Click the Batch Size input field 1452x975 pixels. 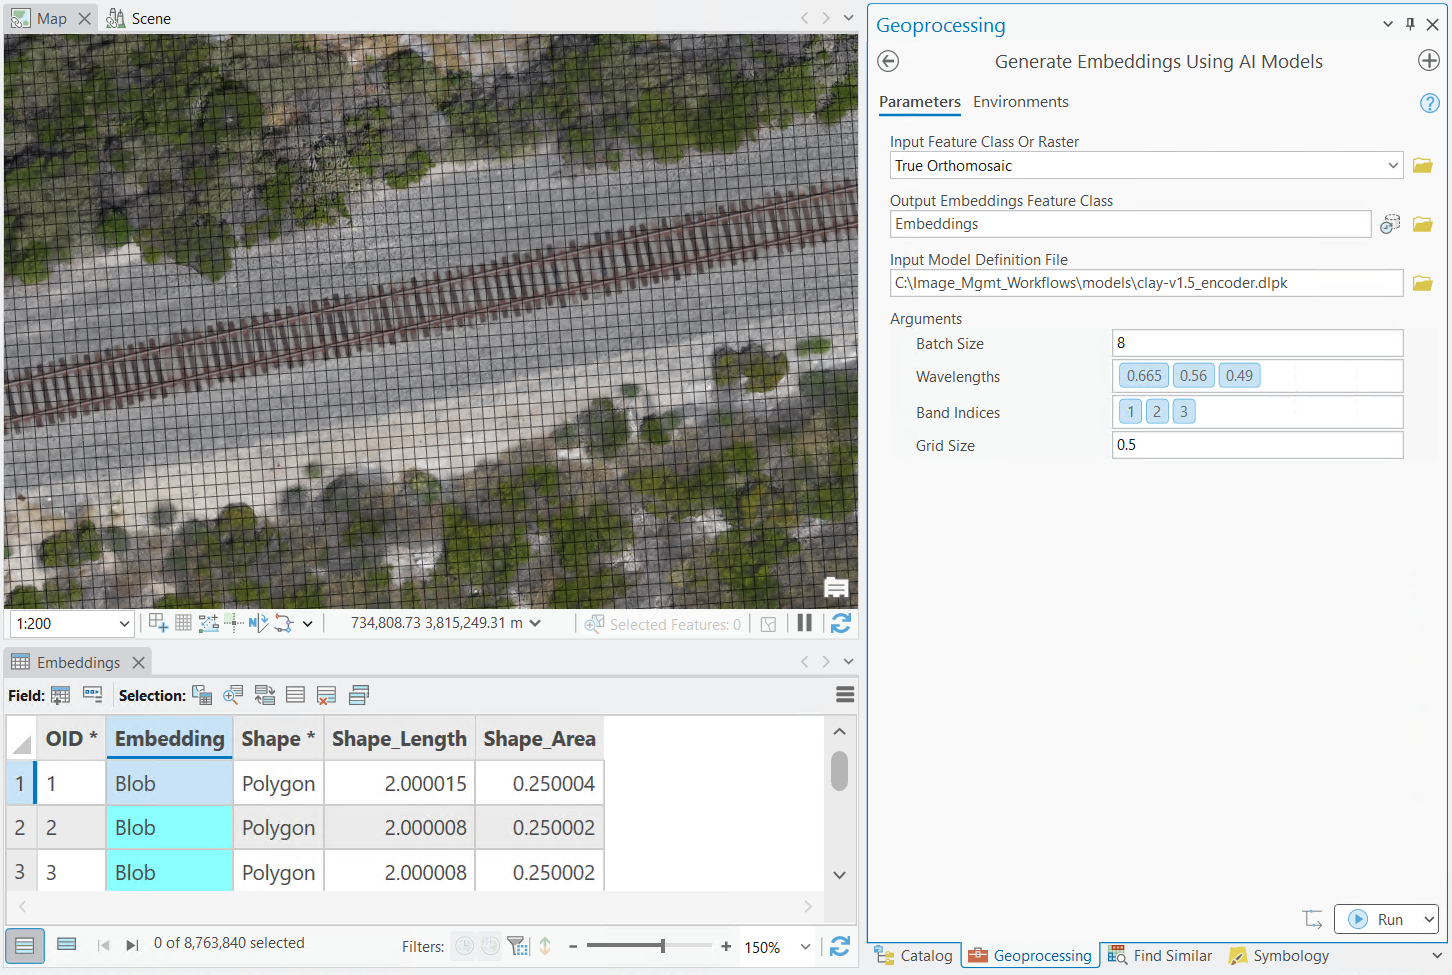(1257, 343)
